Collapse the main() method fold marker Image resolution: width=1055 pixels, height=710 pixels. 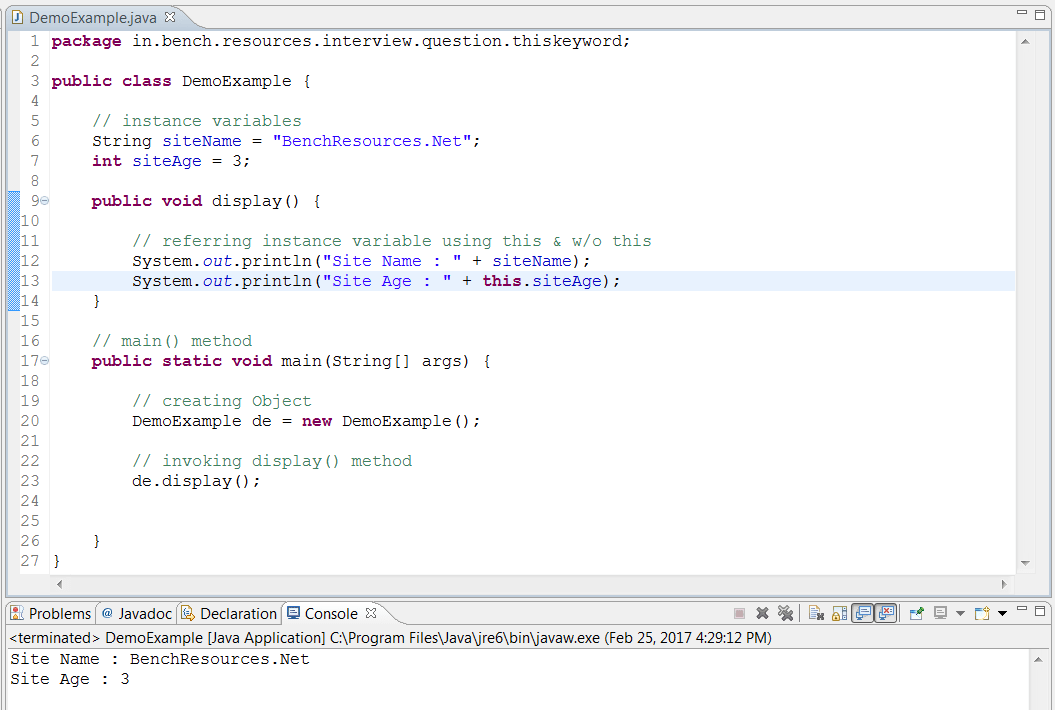[44, 361]
